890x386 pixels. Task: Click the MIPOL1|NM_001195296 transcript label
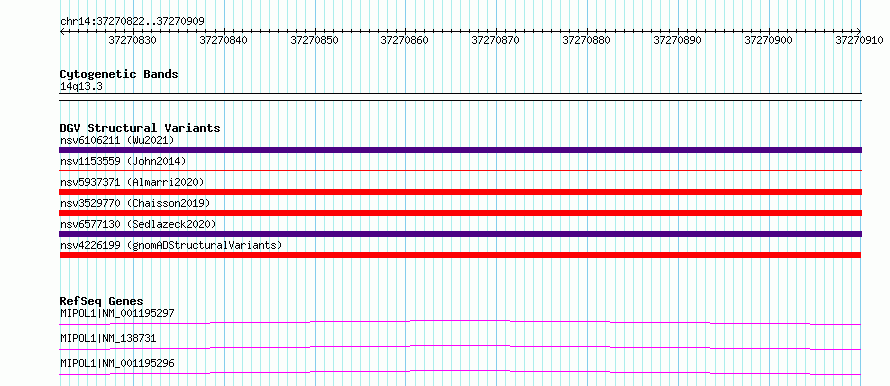pos(117,363)
